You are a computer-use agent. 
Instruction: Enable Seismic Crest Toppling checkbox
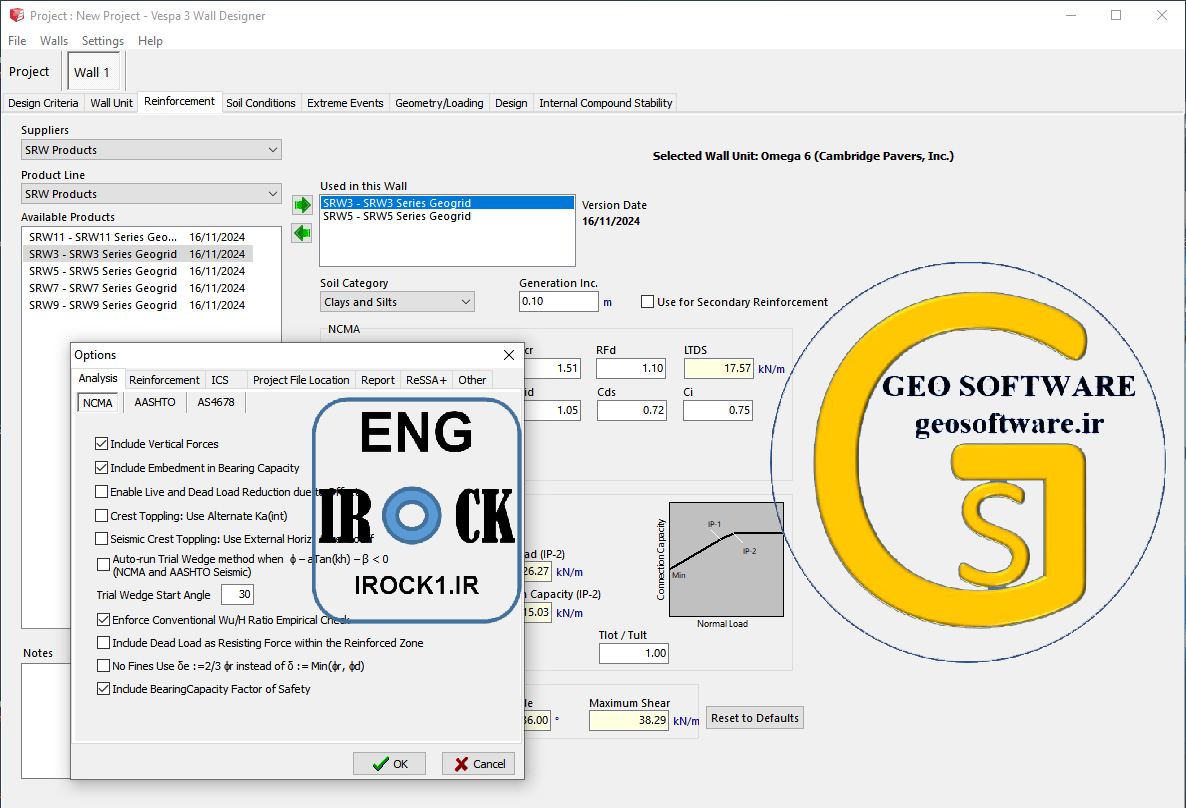point(101,539)
